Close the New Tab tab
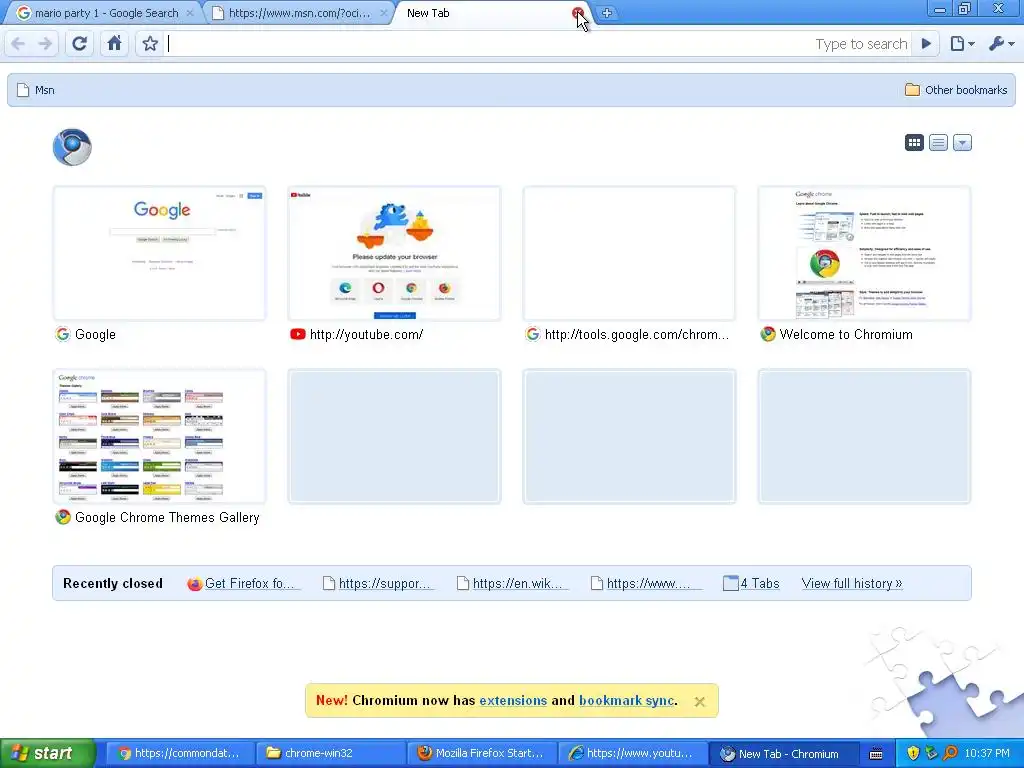Screen dimensions: 1024x768 [577, 13]
